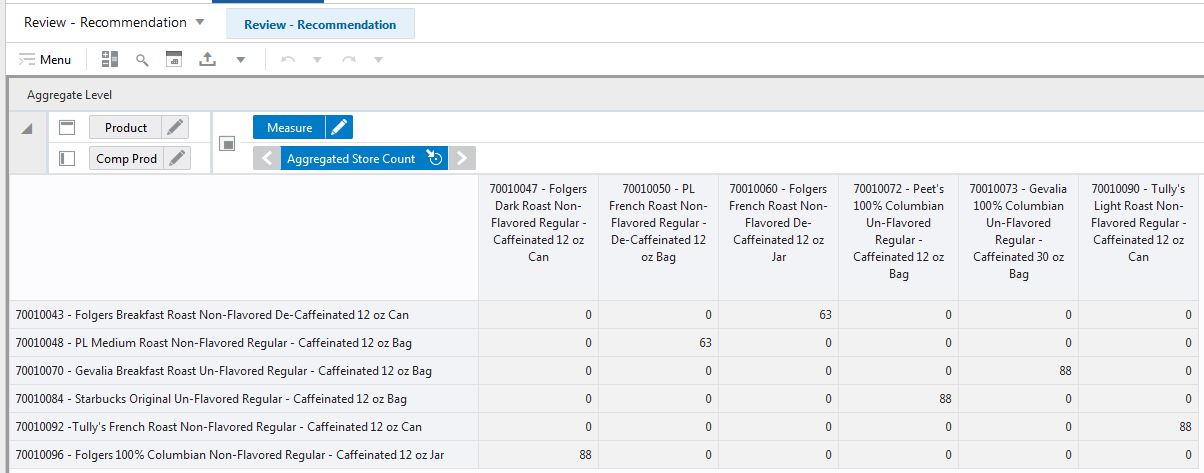Click the Product dimension button
1204x473 pixels.
click(x=126, y=127)
